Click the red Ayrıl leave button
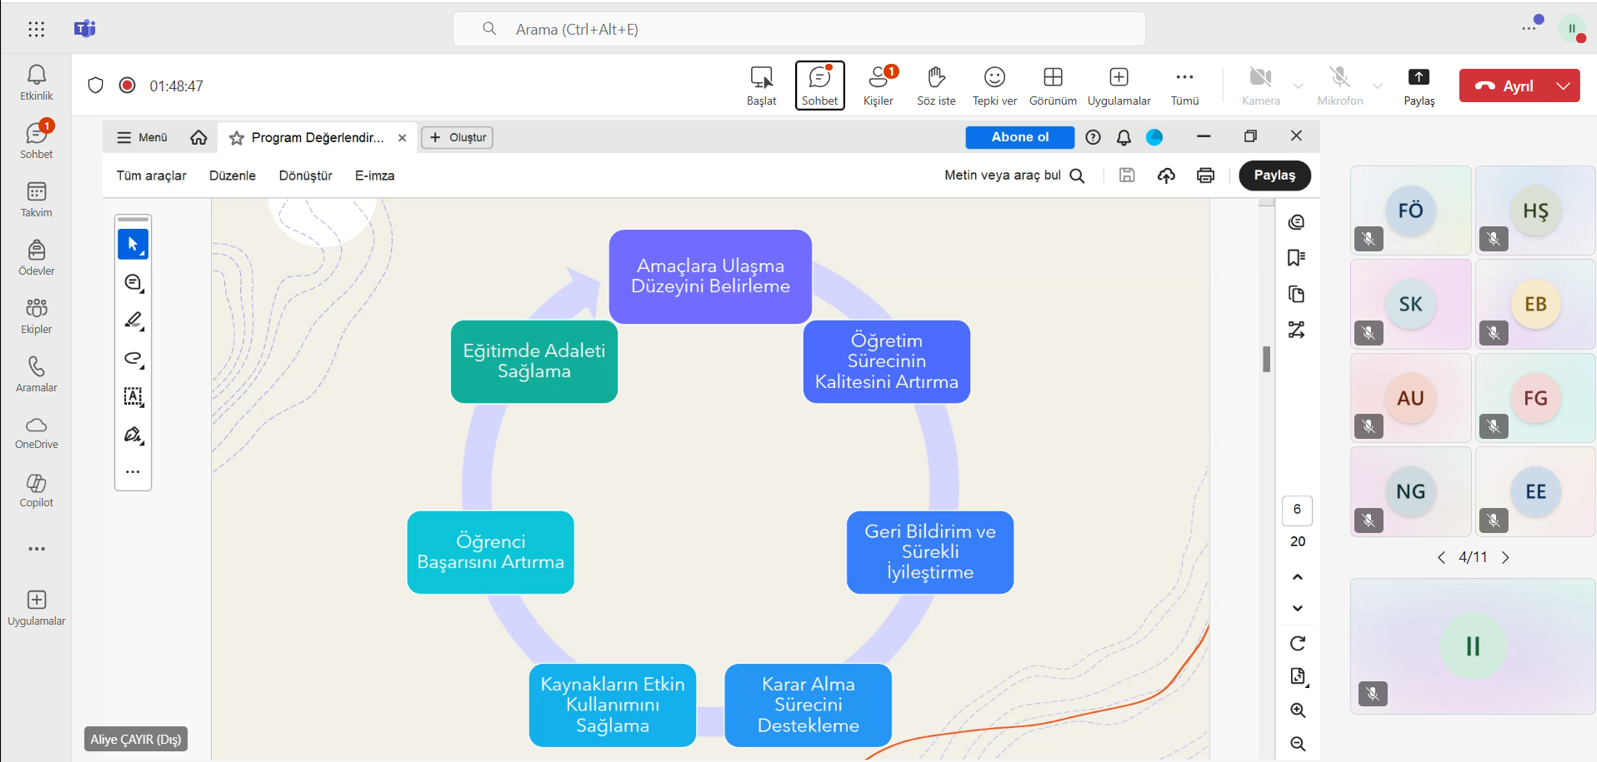Image resolution: width=1597 pixels, height=762 pixels. coord(1504,86)
